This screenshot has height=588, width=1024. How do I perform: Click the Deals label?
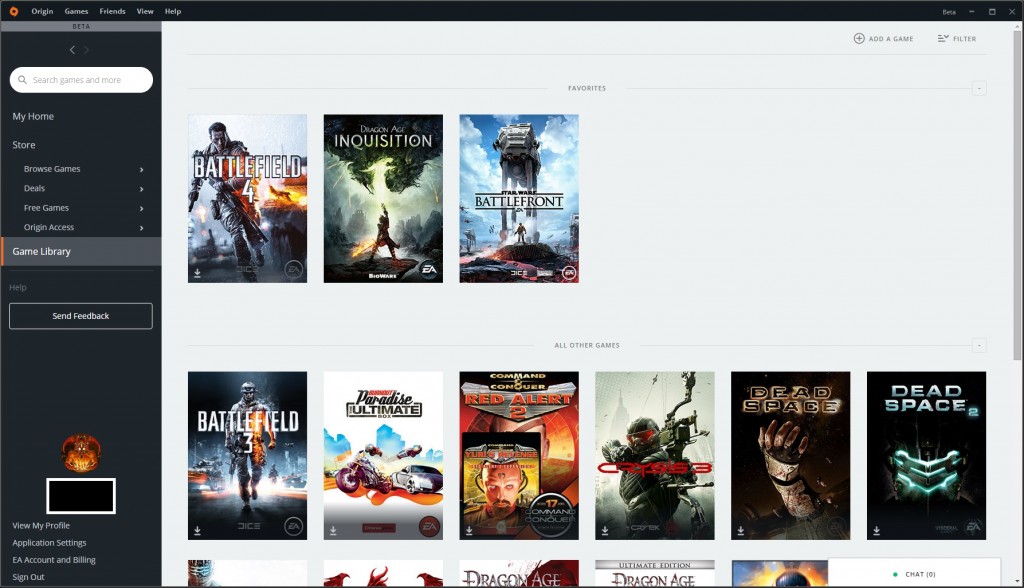tap(35, 189)
